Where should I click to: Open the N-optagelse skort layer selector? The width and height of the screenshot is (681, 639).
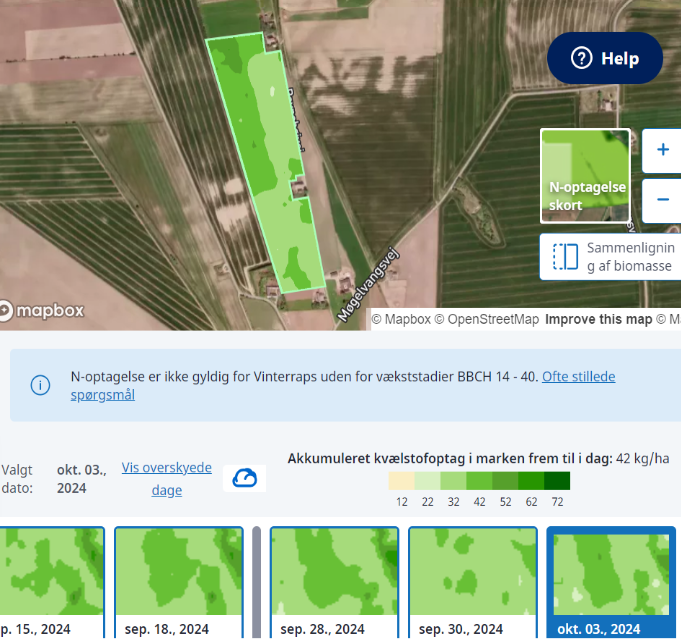pyautogui.click(x=585, y=175)
